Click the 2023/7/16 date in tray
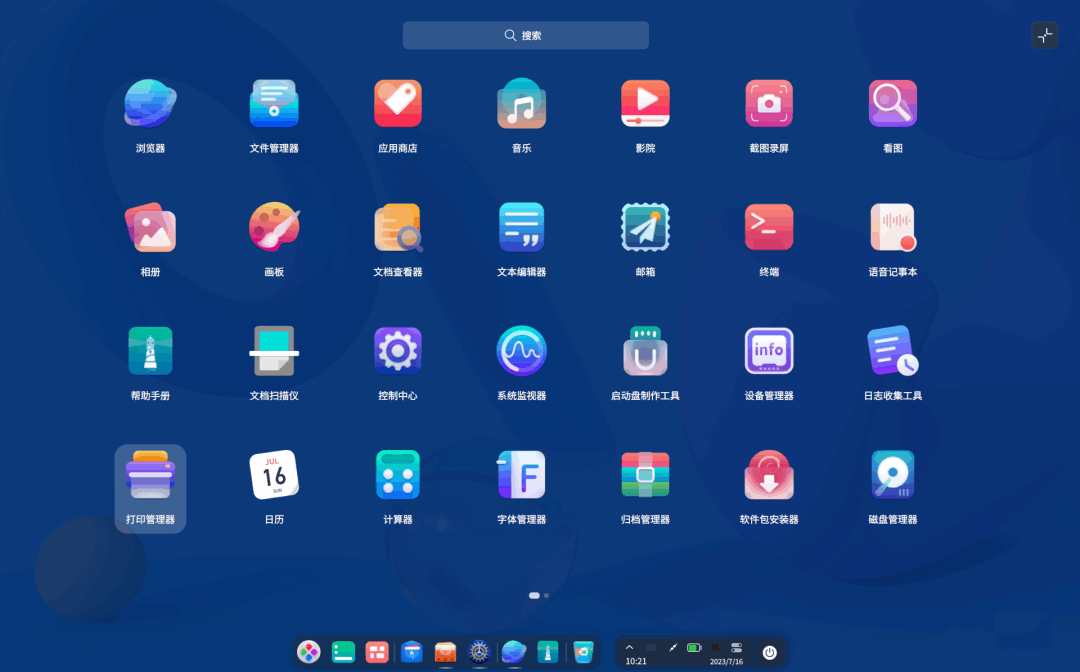Image resolution: width=1080 pixels, height=672 pixels. click(x=727, y=662)
